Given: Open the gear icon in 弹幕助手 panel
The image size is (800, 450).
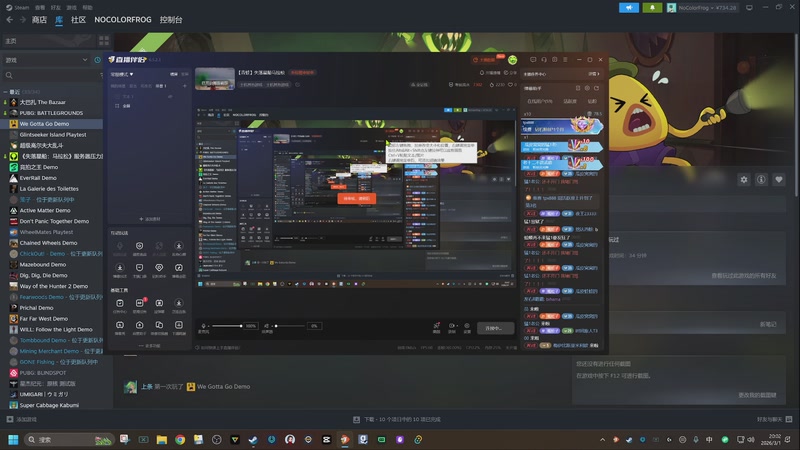Looking at the screenshot, I should (x=587, y=88).
